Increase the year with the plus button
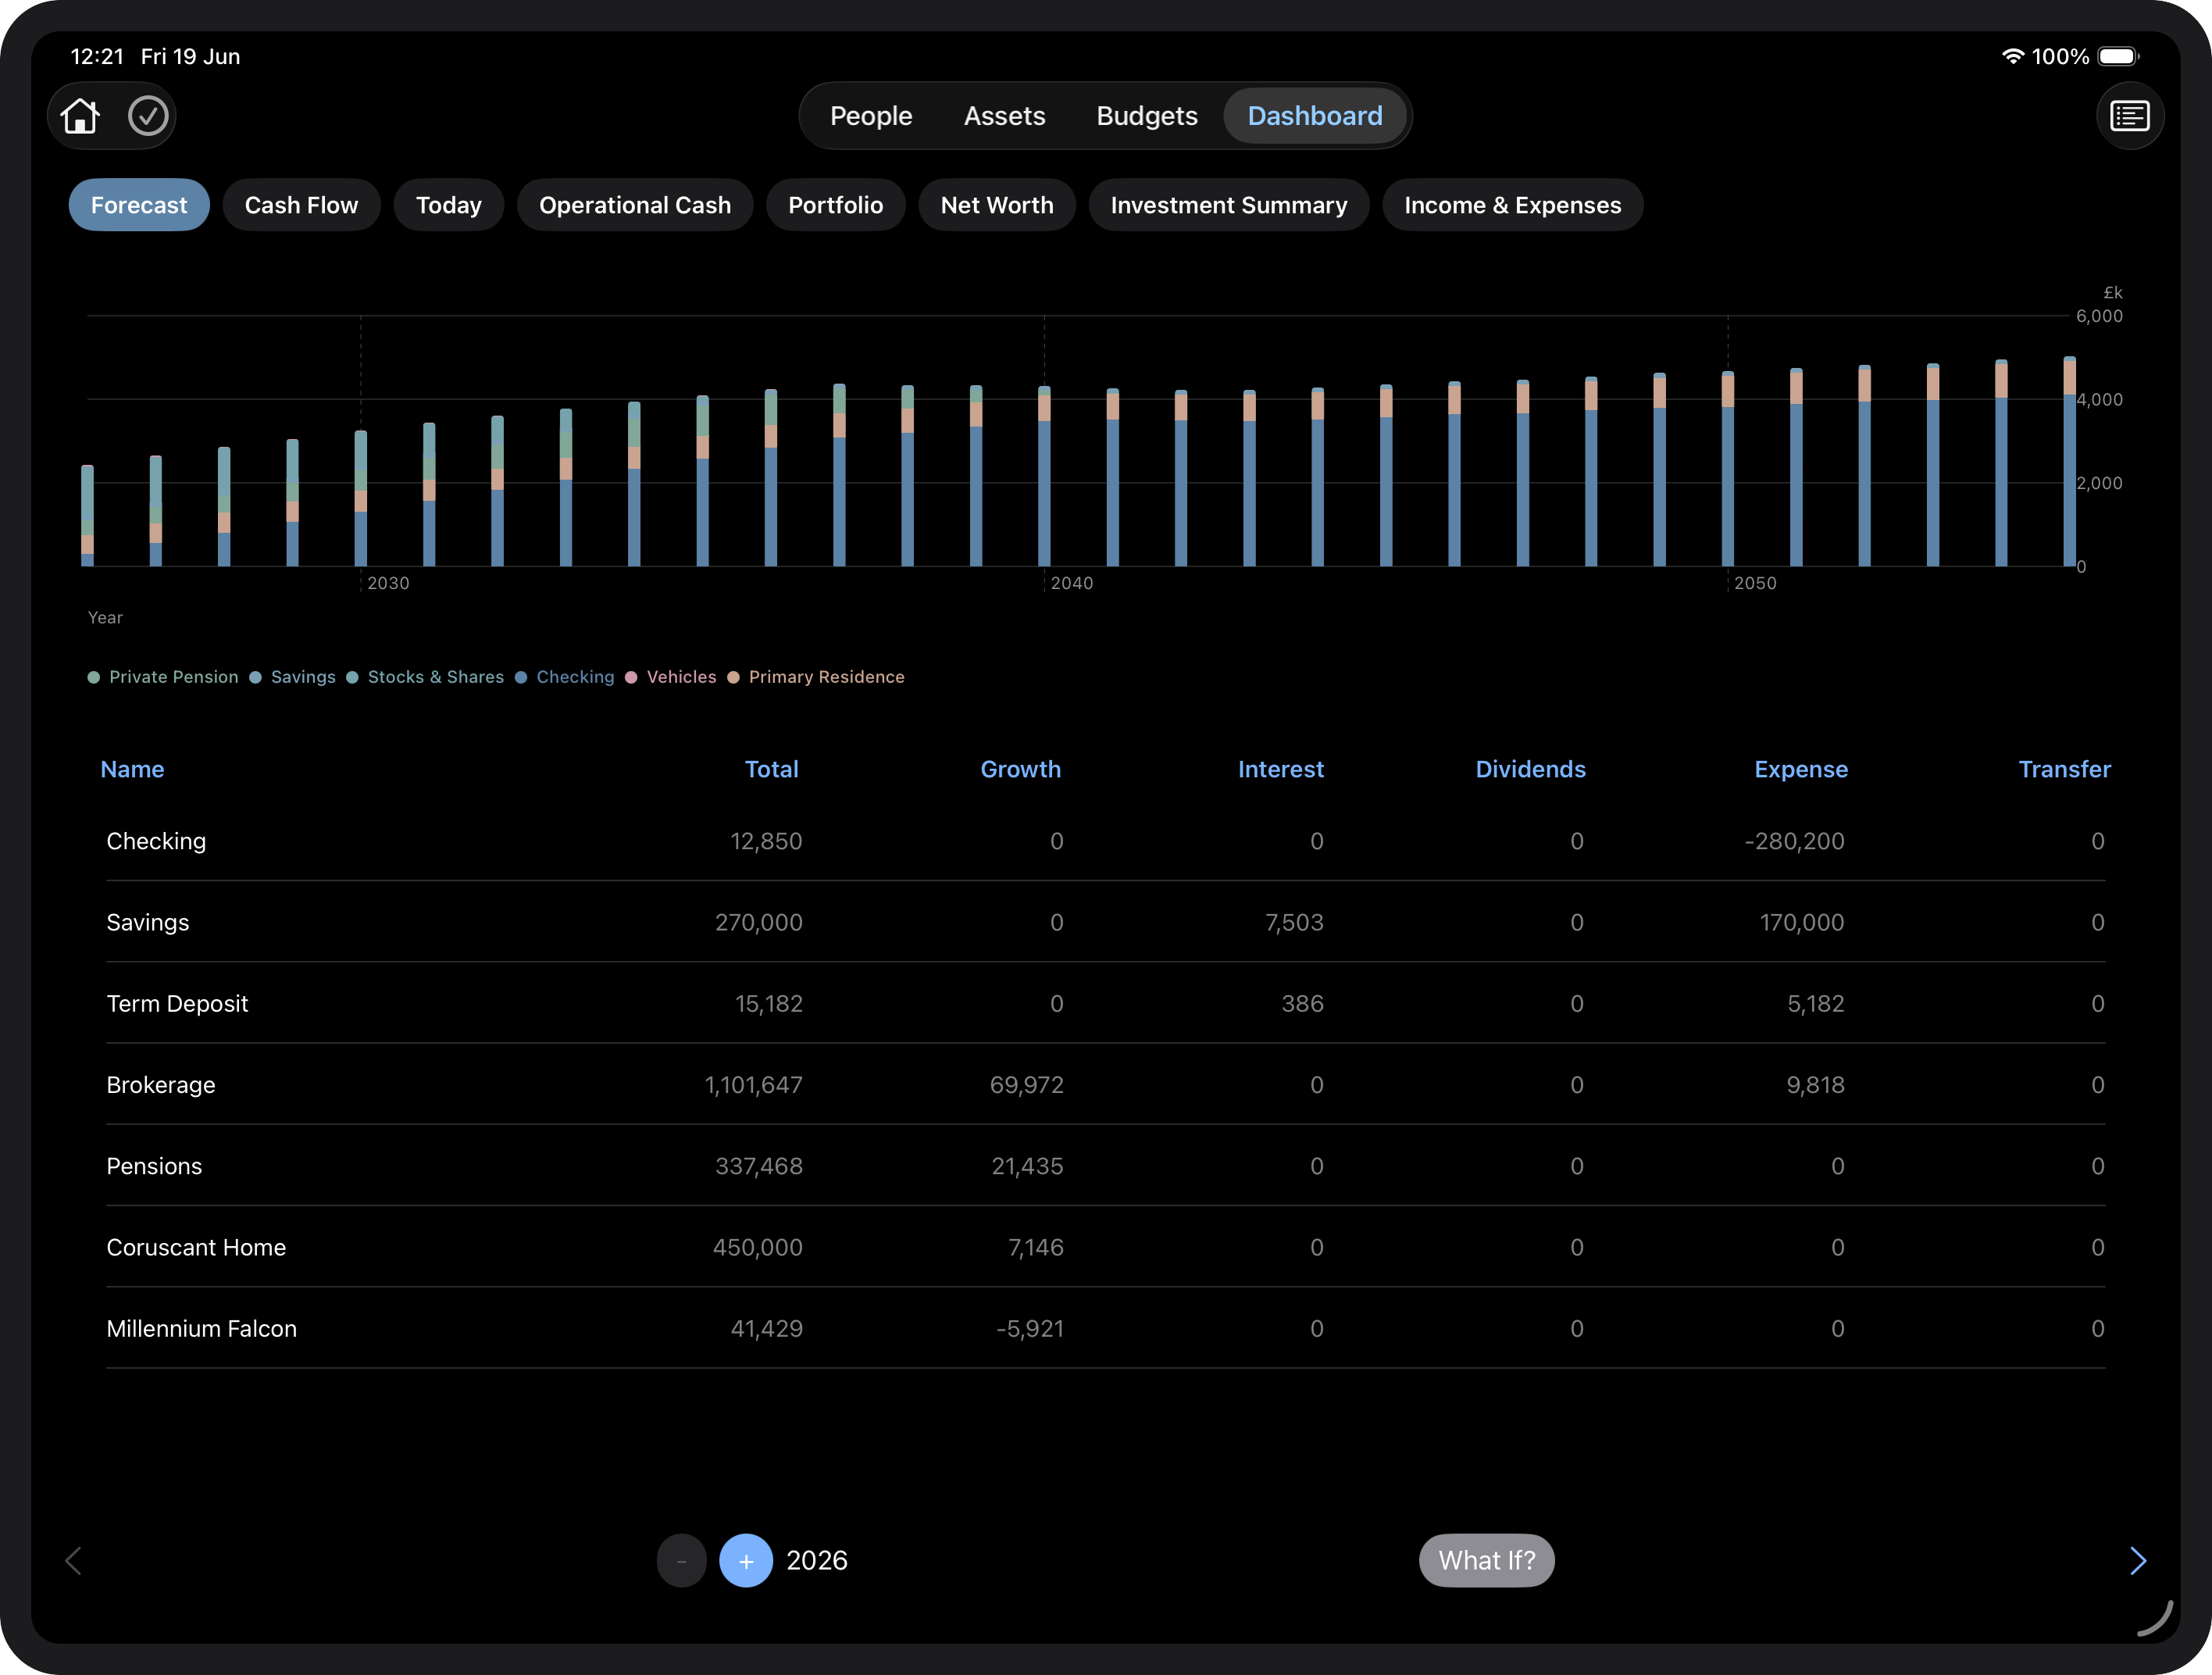 (746, 1561)
